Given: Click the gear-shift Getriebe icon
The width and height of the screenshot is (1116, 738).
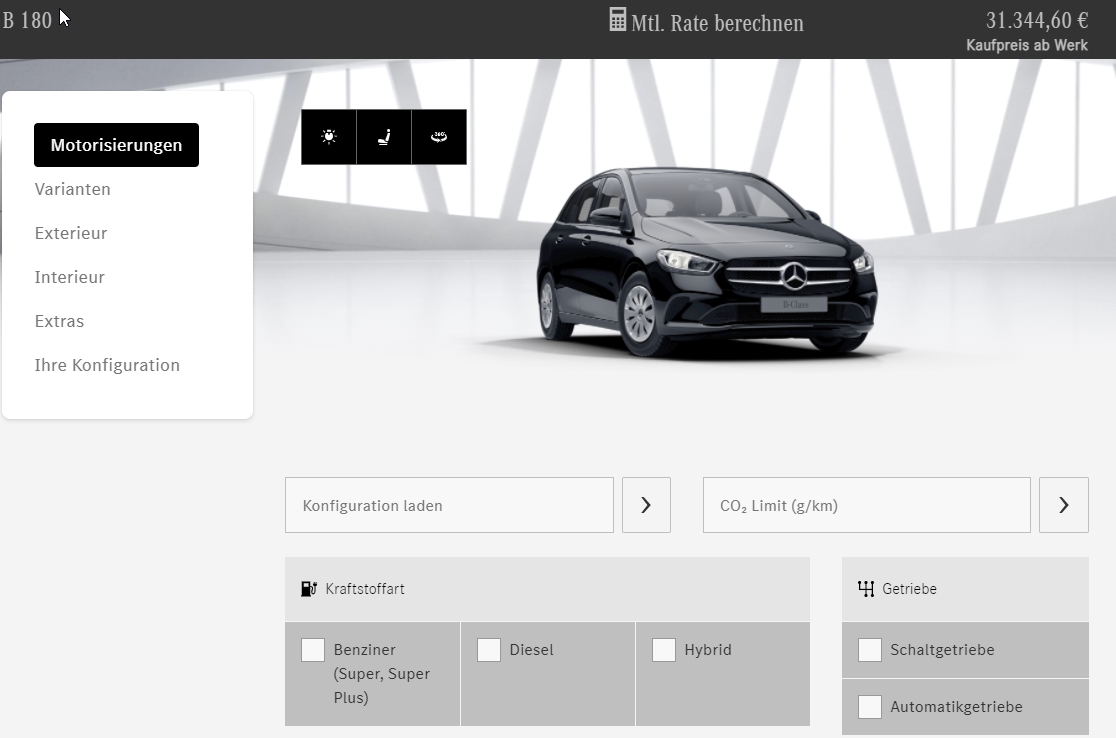Looking at the screenshot, I should [865, 589].
